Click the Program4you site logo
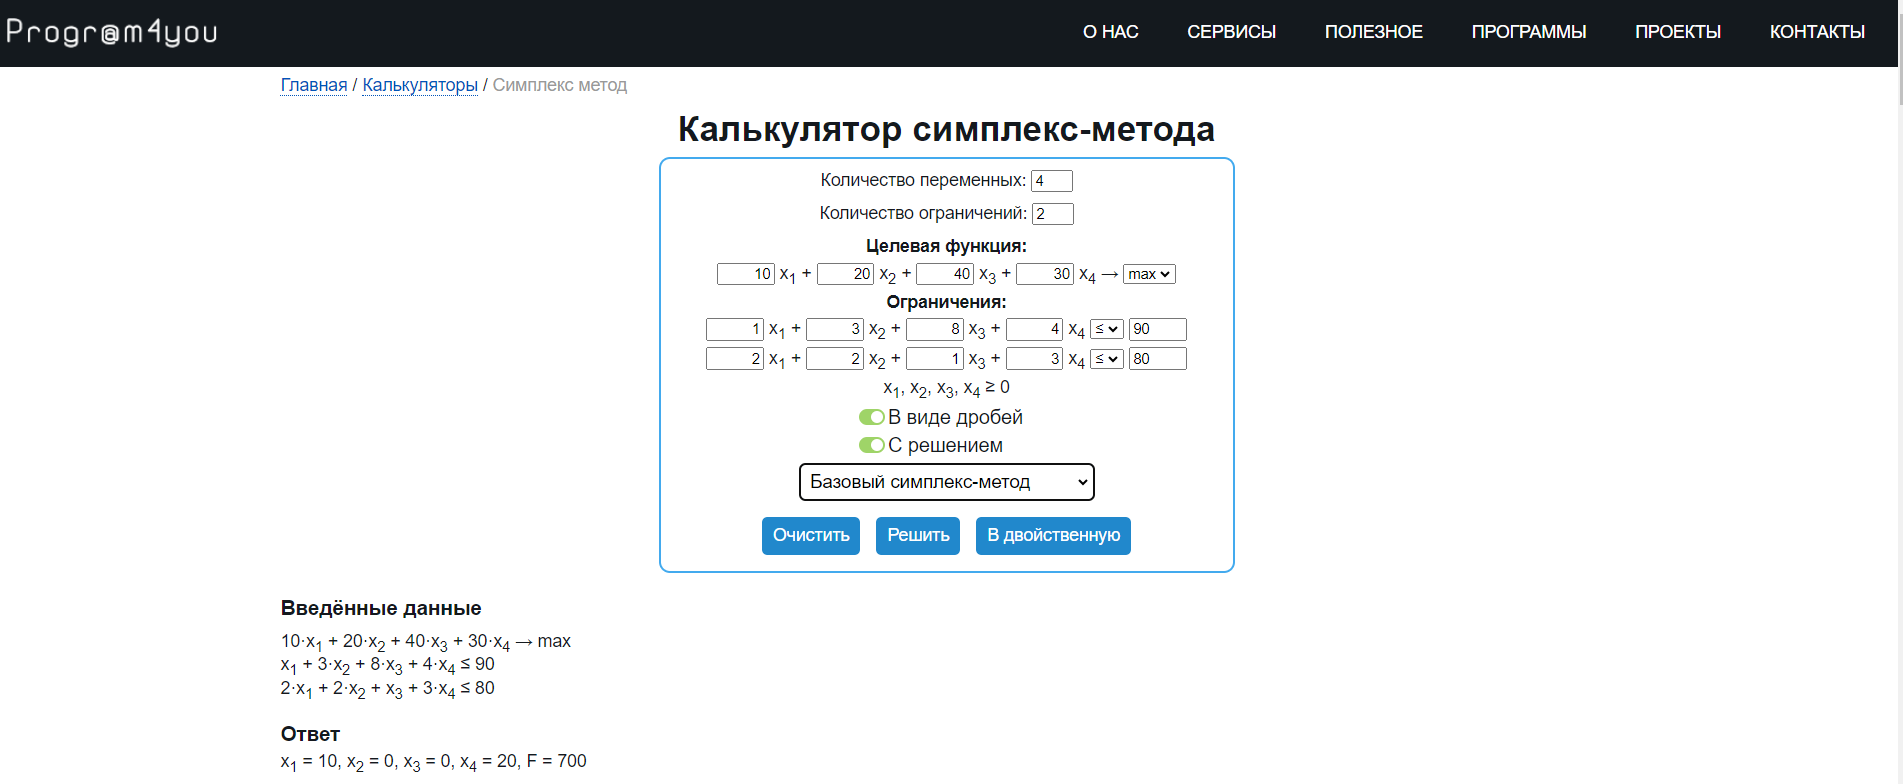The width and height of the screenshot is (1903, 784). click(x=112, y=32)
